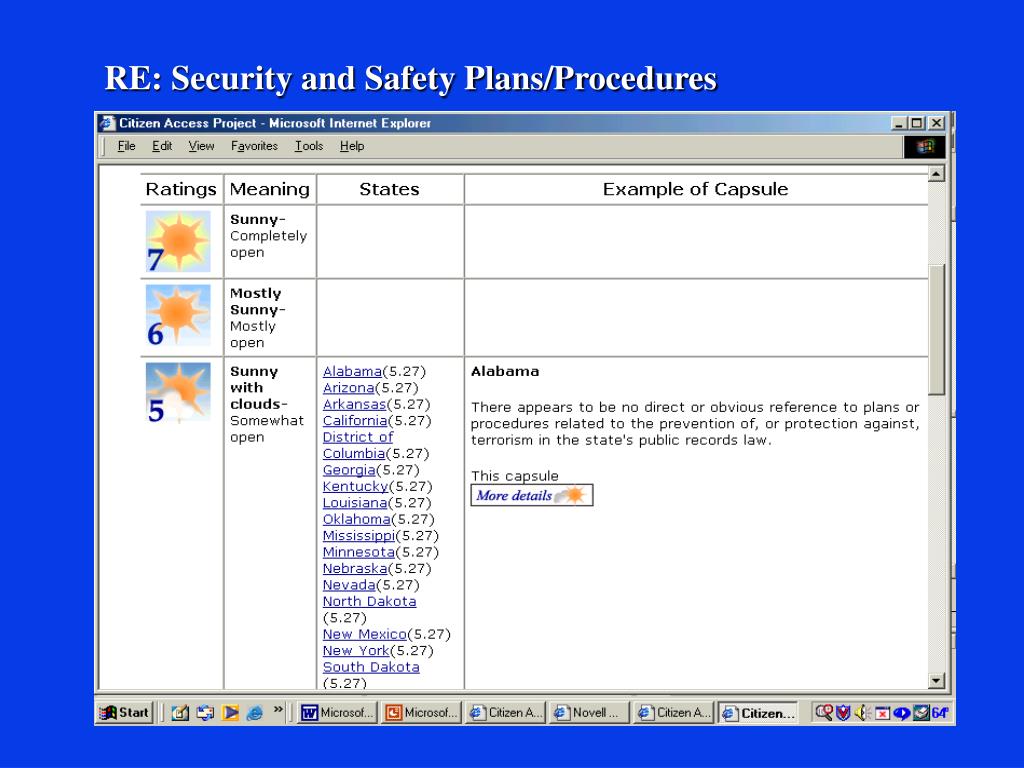Viewport: 1024px width, 768px height.
Task: Switch to first Citizen A... taskbar window
Action: (x=505, y=712)
